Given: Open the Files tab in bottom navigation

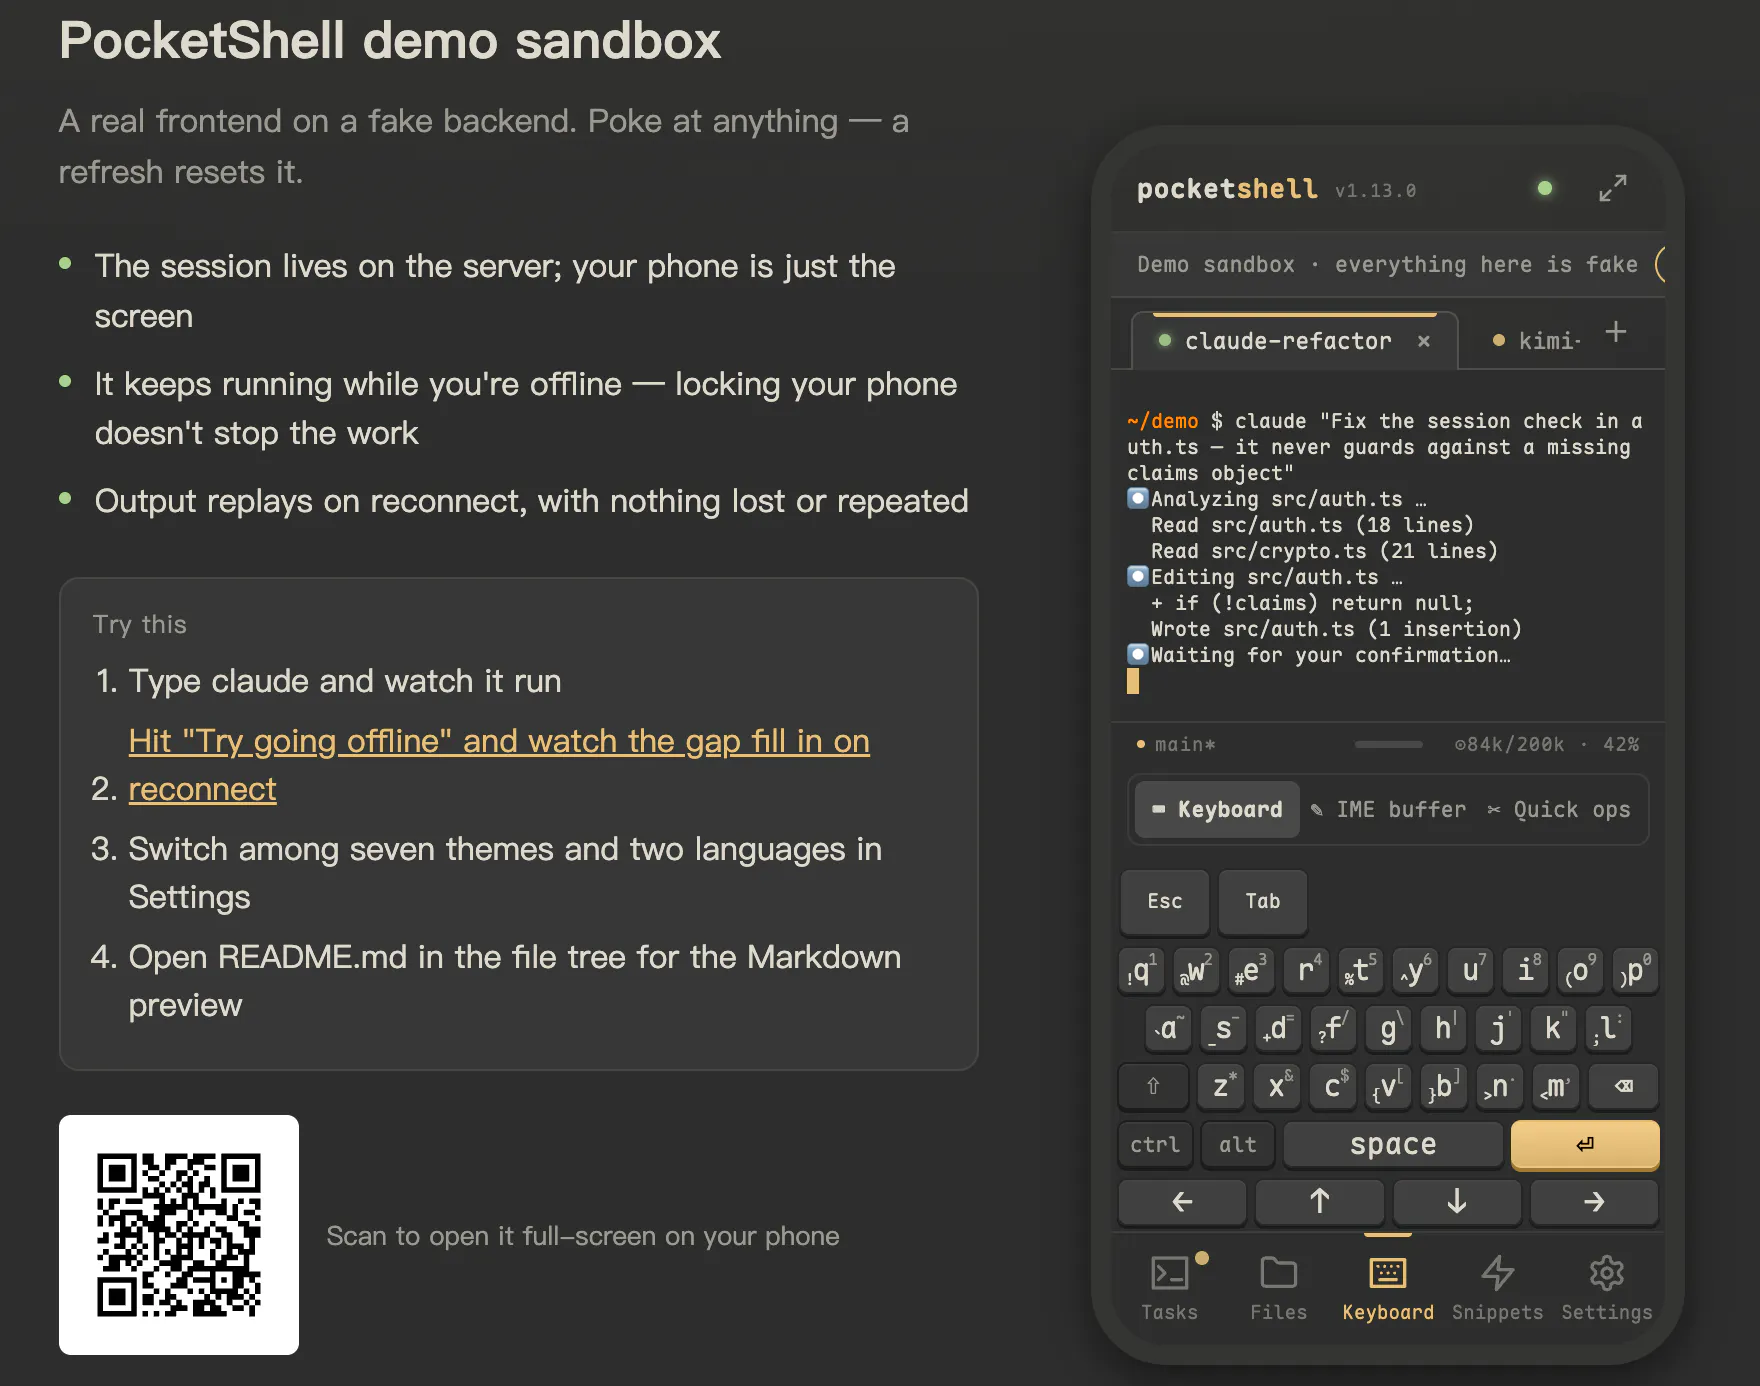Looking at the screenshot, I should click(1279, 1288).
